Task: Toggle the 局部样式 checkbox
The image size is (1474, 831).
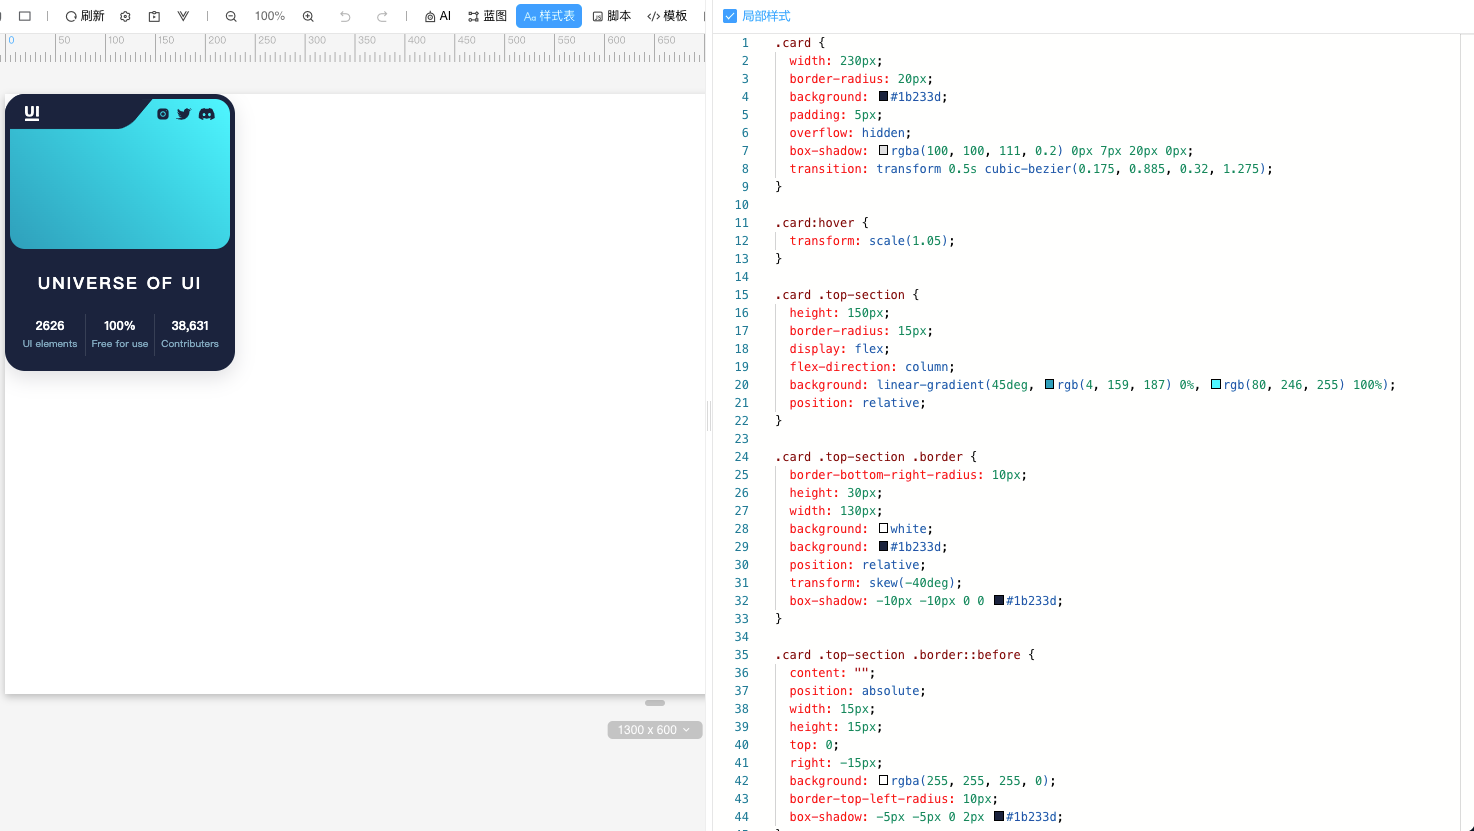Action: (730, 16)
